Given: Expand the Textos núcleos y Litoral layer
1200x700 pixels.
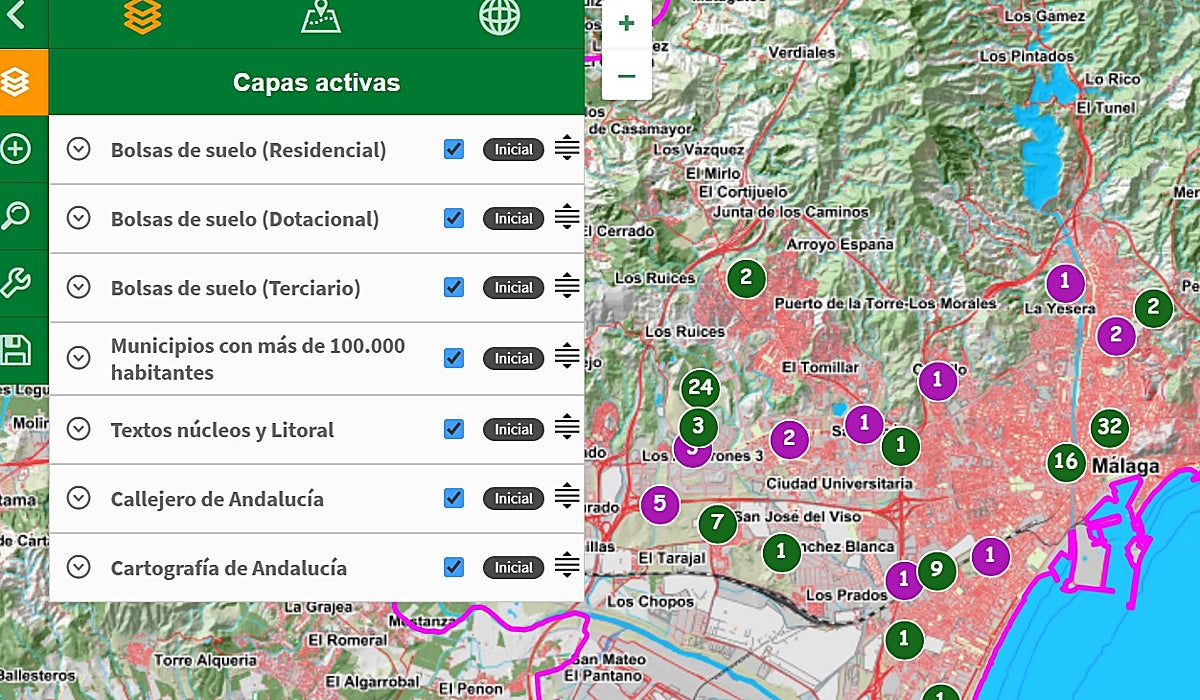Looking at the screenshot, I should coord(79,429).
